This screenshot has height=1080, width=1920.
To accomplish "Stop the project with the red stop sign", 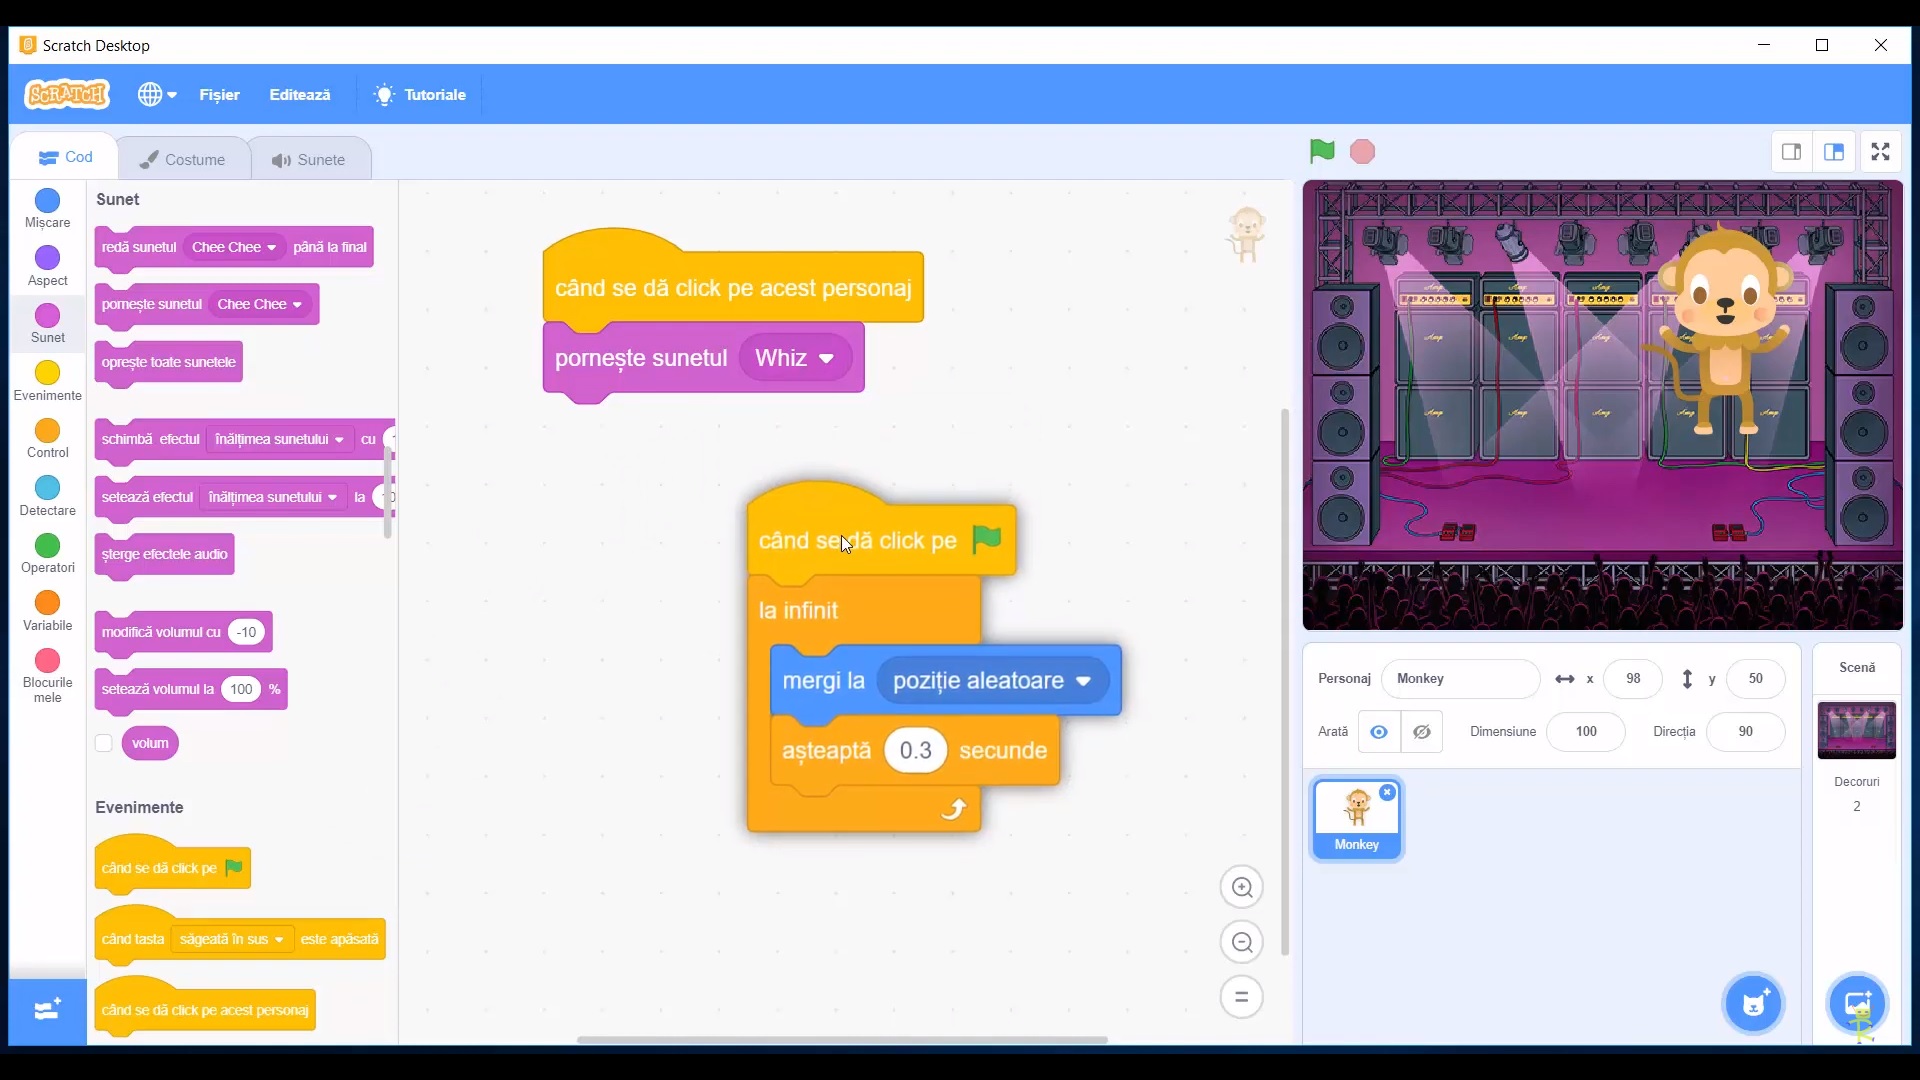I will pos(1363,151).
